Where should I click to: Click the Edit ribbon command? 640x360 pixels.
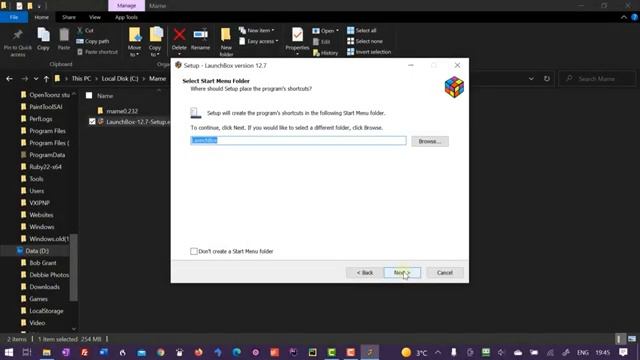[322, 42]
